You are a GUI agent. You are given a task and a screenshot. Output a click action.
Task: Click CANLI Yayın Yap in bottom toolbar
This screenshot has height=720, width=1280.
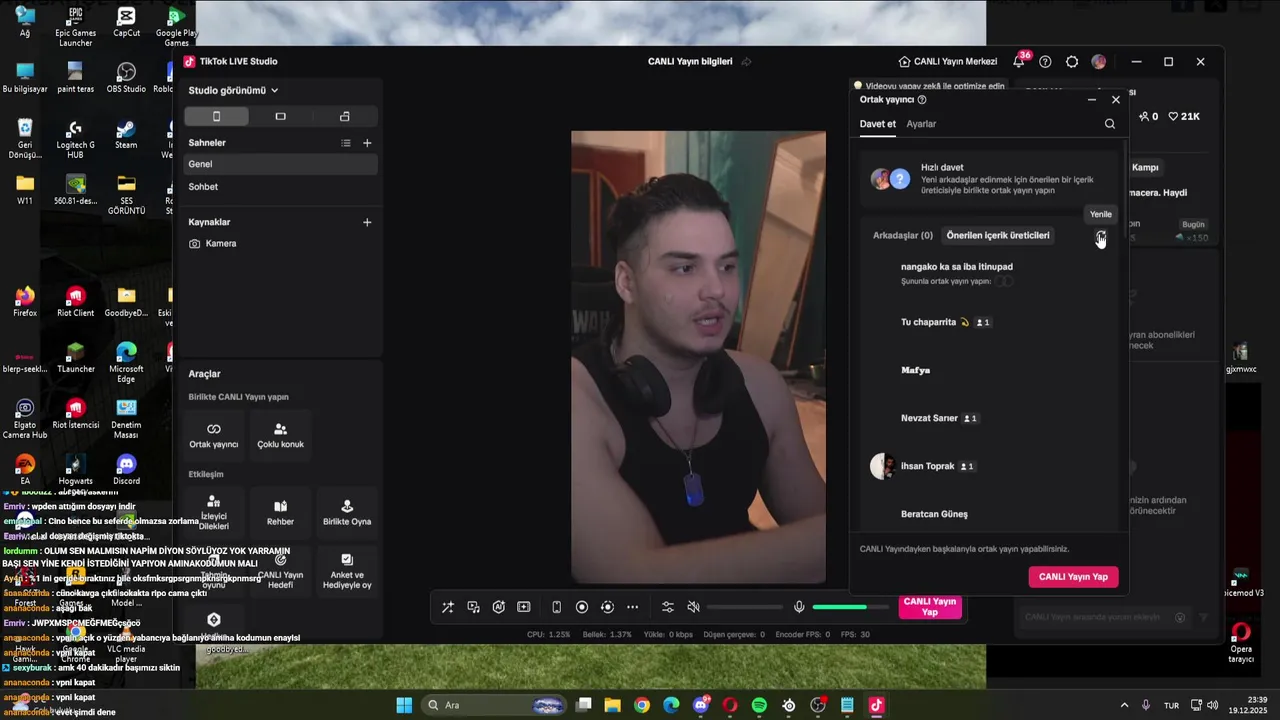click(930, 607)
